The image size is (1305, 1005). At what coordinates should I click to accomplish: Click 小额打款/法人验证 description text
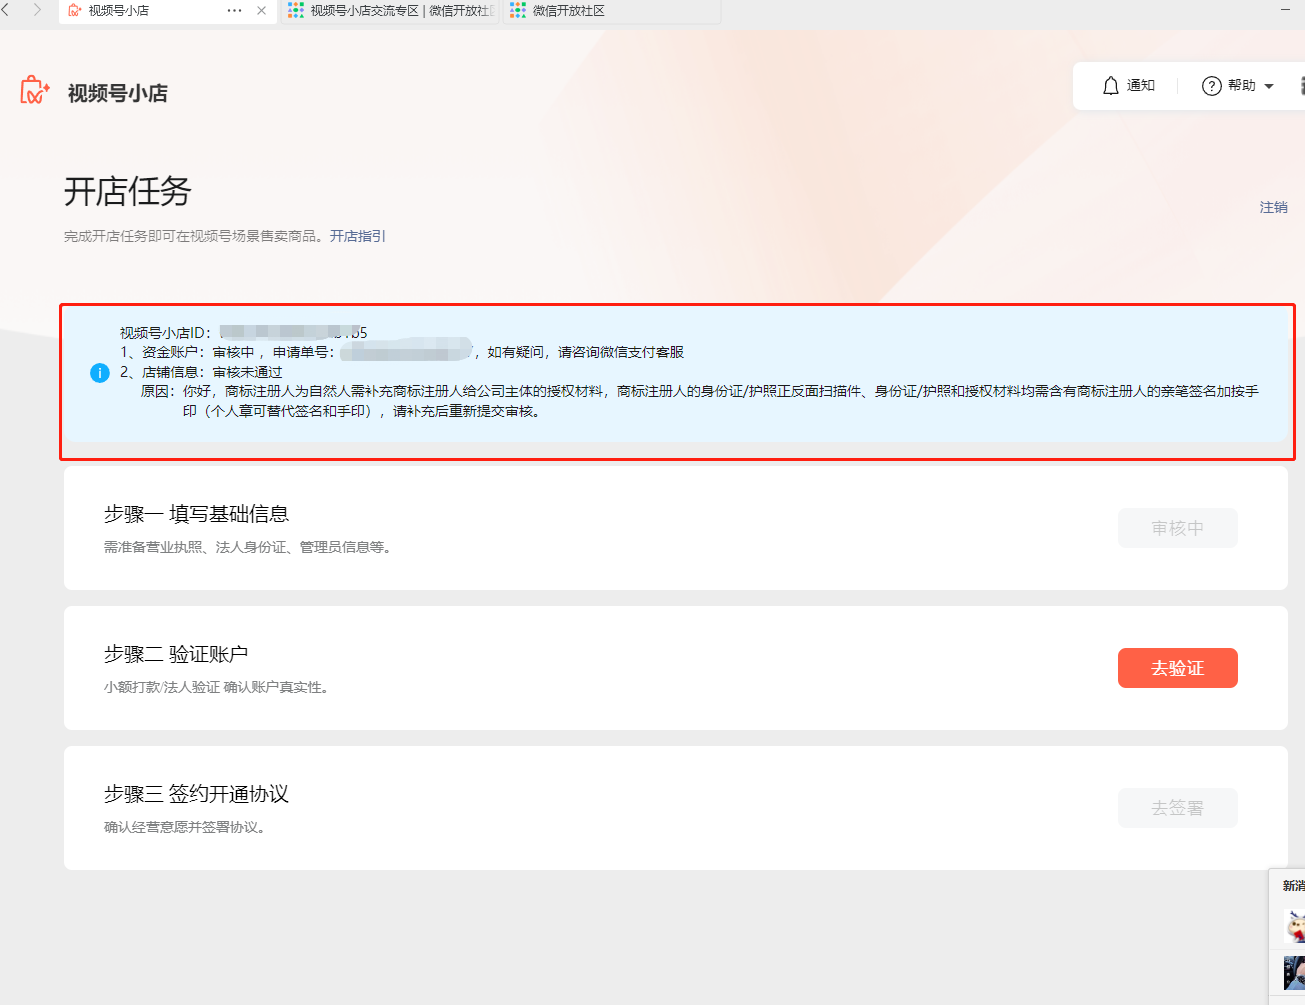pos(216,687)
